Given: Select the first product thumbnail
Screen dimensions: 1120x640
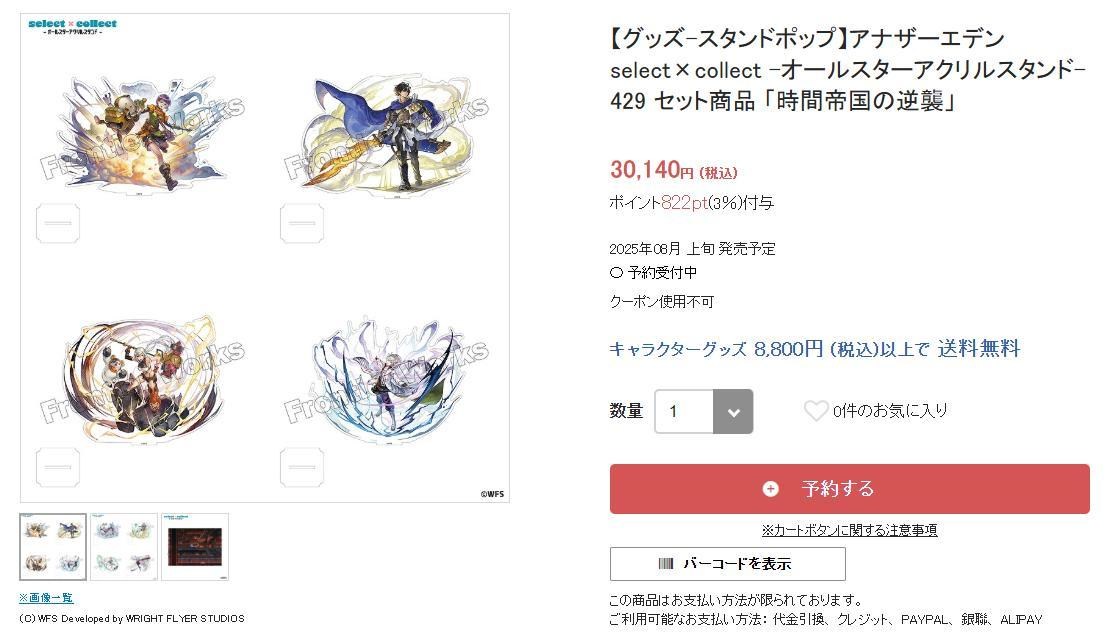Looking at the screenshot, I should pyautogui.click(x=53, y=547).
